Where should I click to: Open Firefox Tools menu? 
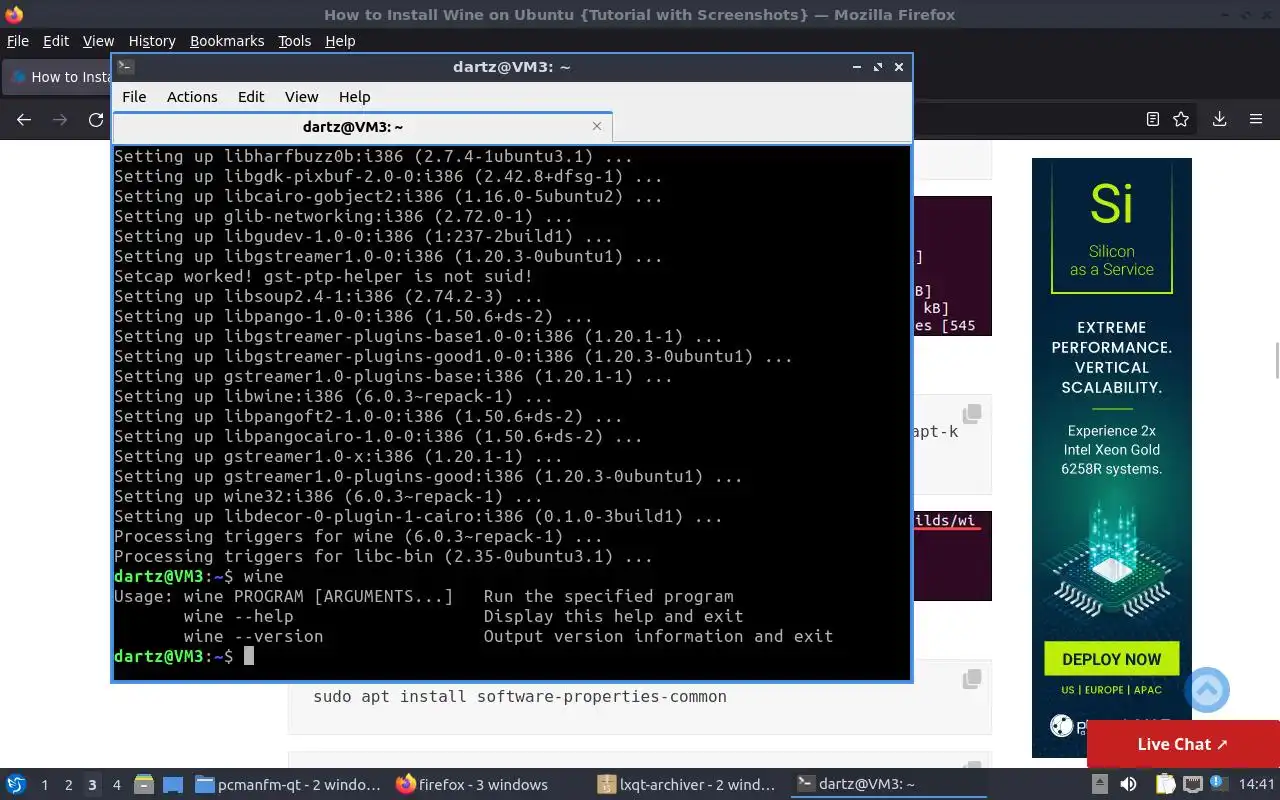(x=294, y=41)
